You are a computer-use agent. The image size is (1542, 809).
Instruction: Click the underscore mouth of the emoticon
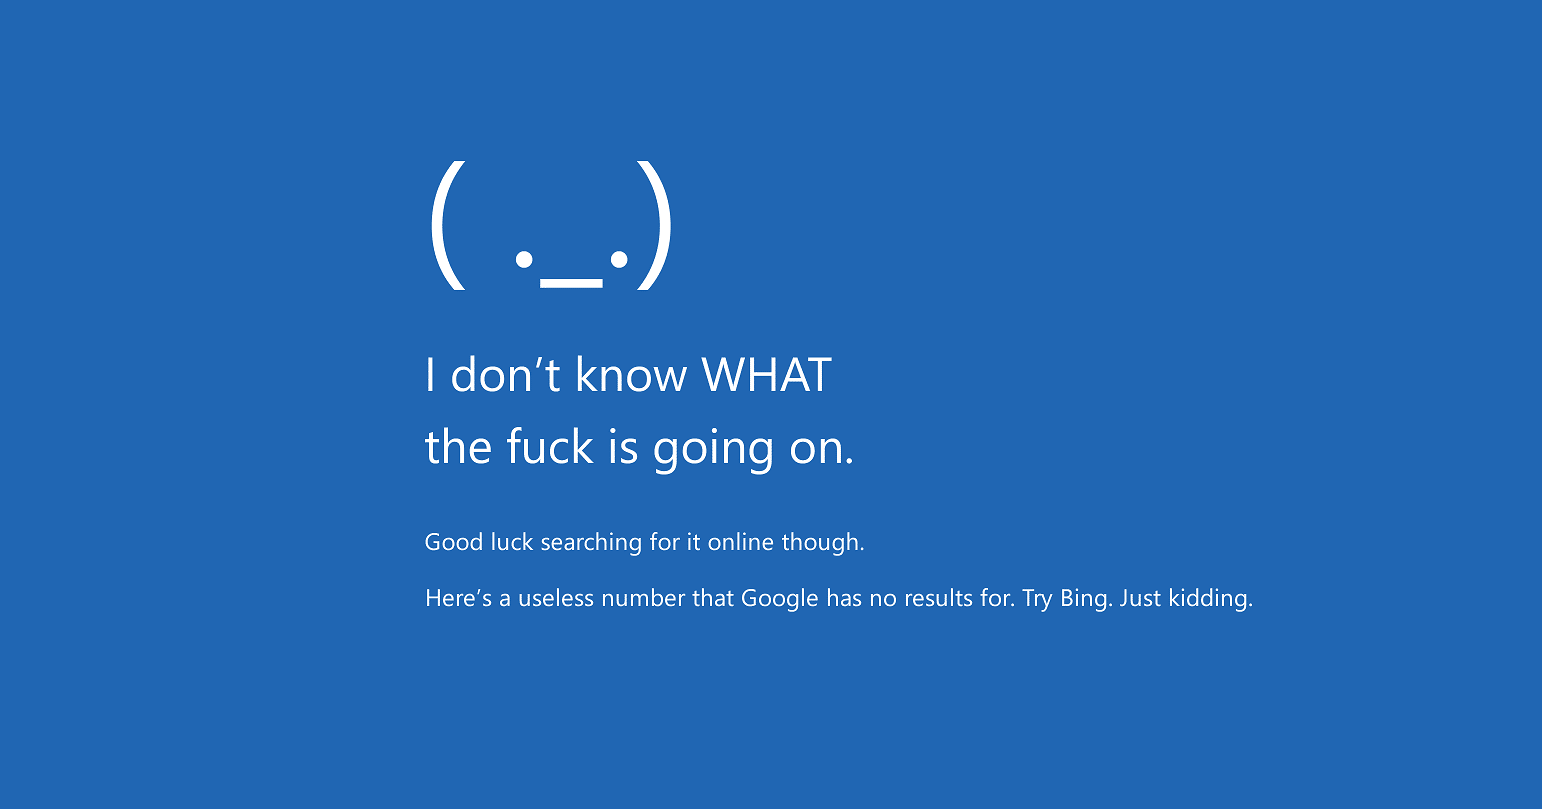click(x=571, y=284)
